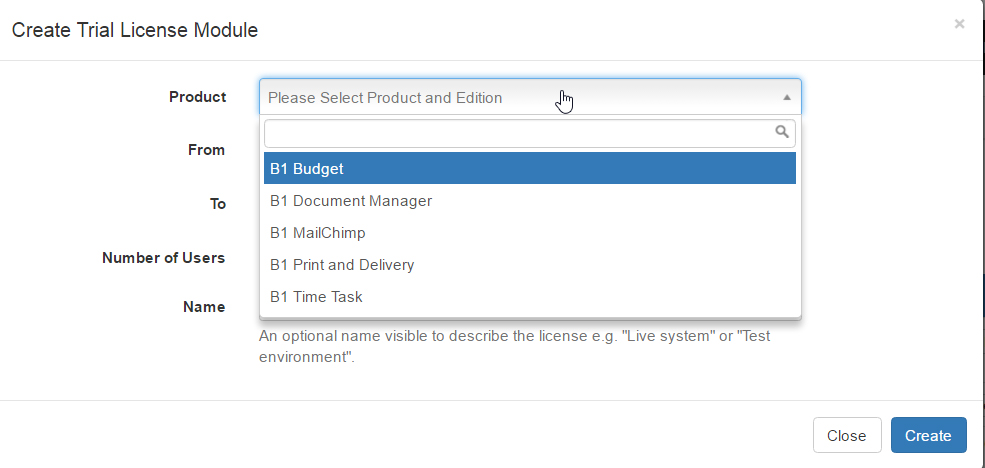Pick B1 MailChimp in the dropdown
985x468 pixels.
coord(530,233)
